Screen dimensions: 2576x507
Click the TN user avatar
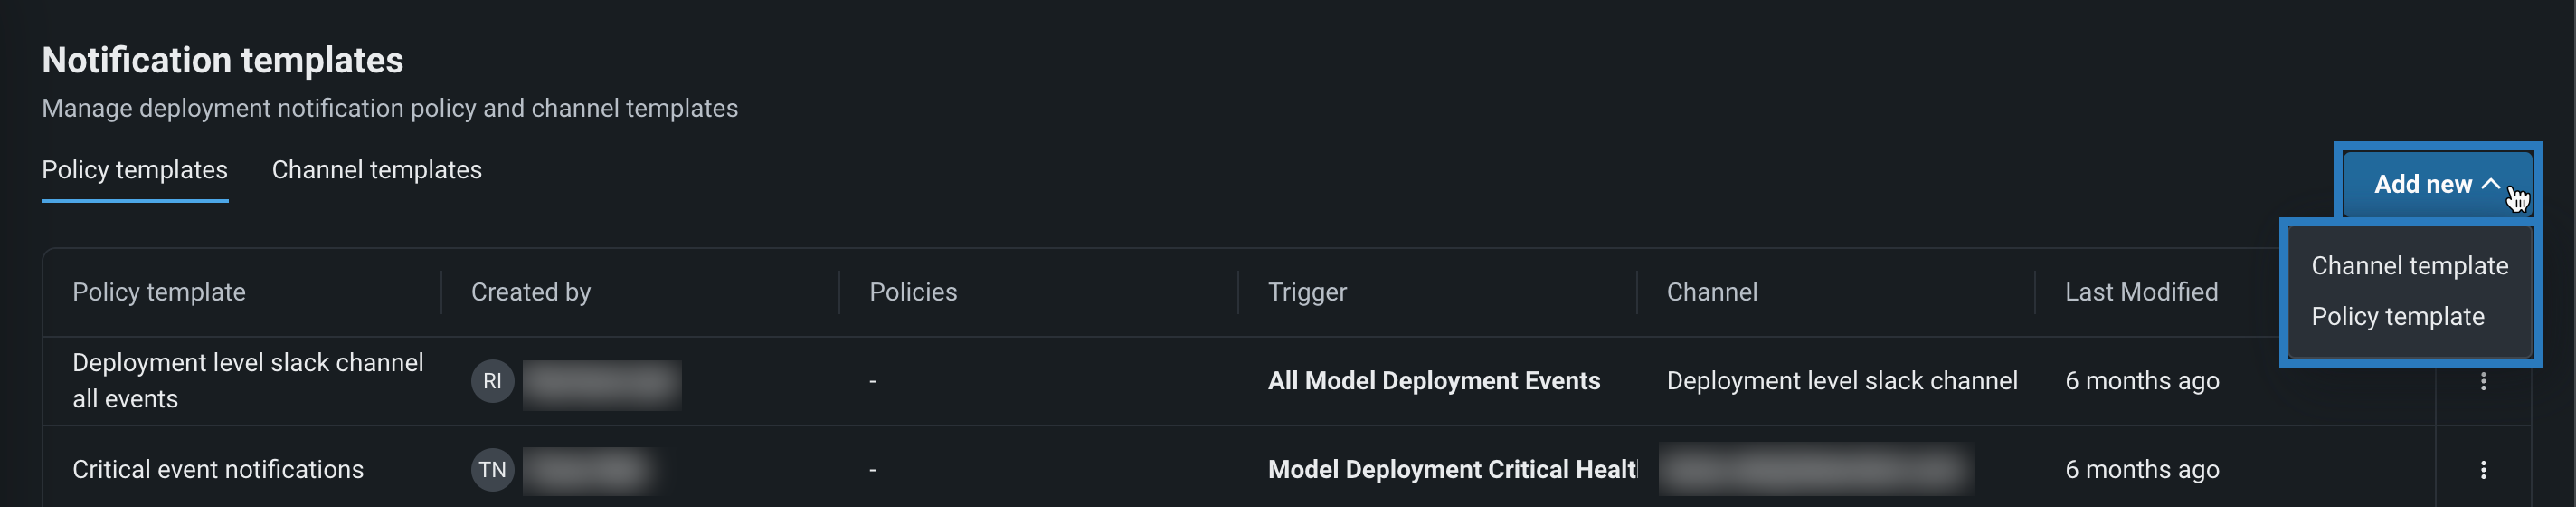pyautogui.click(x=492, y=470)
